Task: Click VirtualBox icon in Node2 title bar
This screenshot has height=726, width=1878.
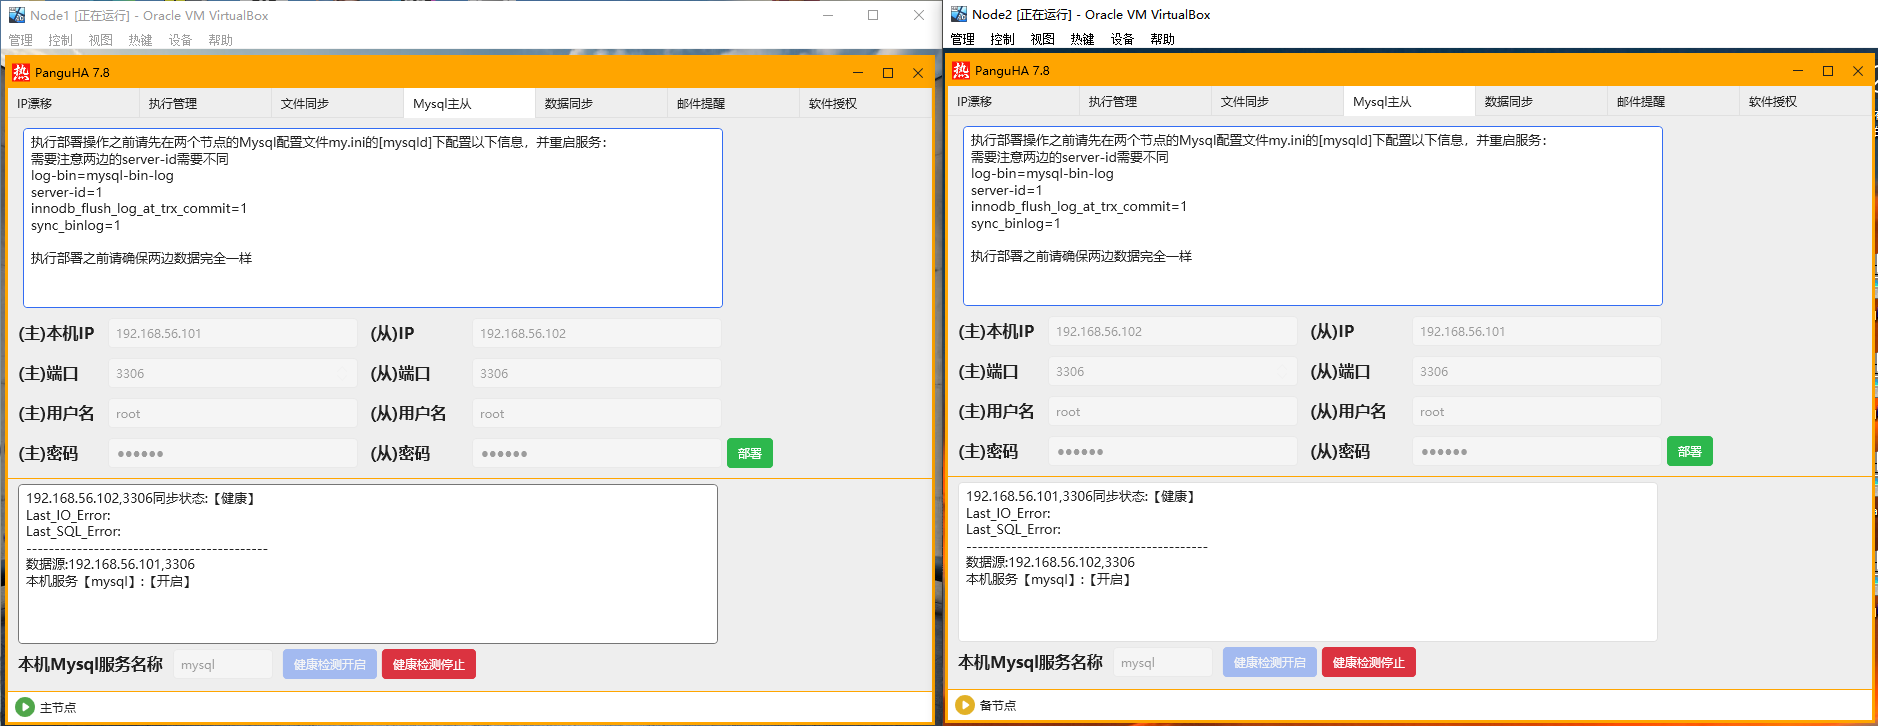Action: click(959, 14)
